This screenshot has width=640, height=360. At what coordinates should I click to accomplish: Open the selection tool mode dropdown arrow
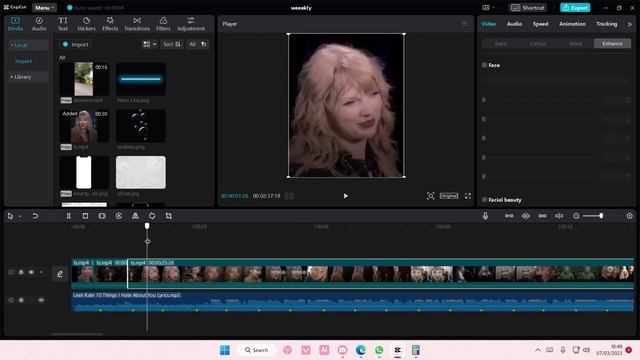click(x=20, y=216)
